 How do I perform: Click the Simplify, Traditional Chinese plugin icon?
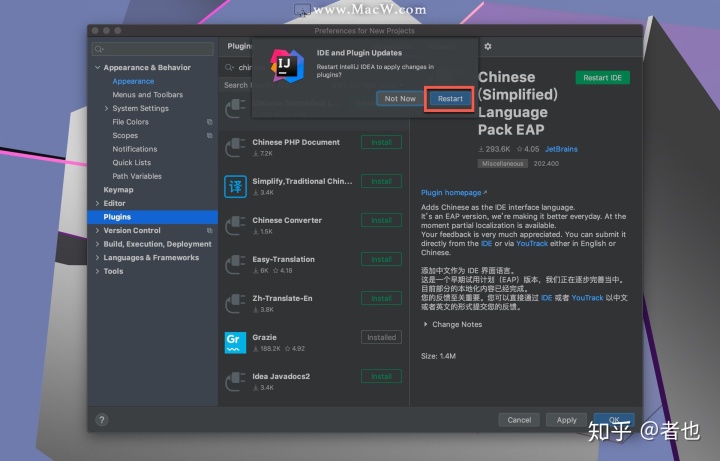(x=235, y=187)
